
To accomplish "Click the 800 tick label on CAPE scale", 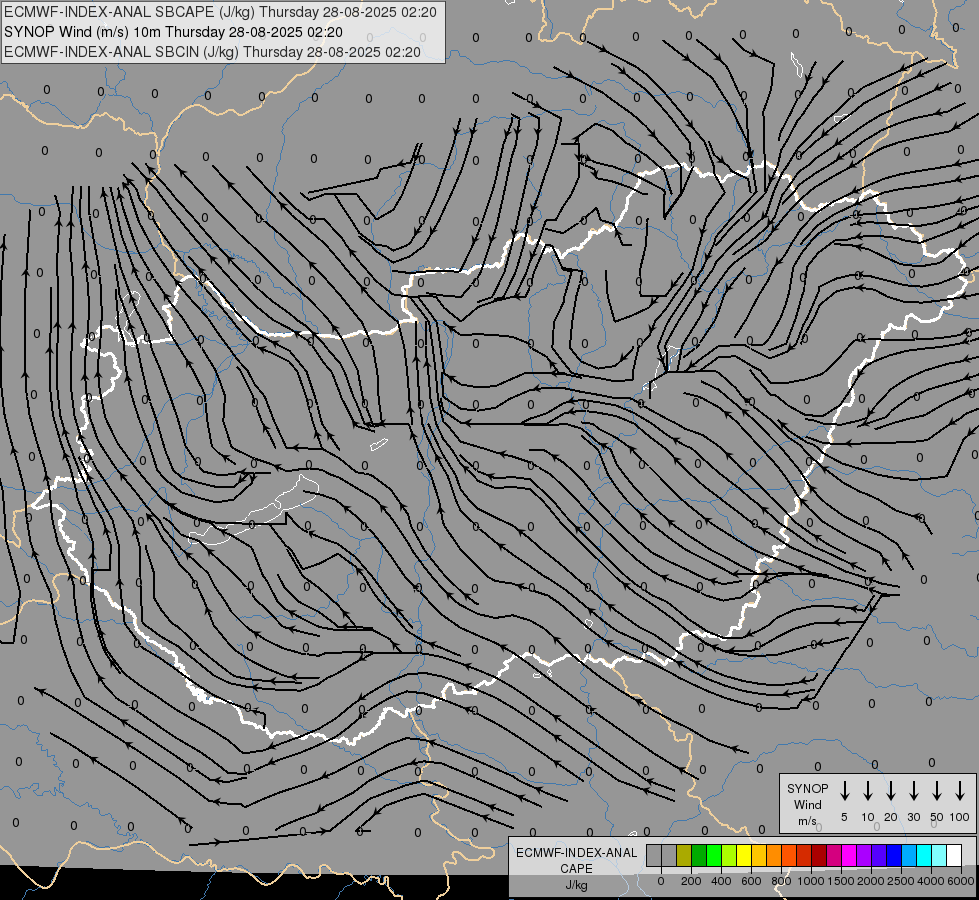I will pyautogui.click(x=781, y=881).
